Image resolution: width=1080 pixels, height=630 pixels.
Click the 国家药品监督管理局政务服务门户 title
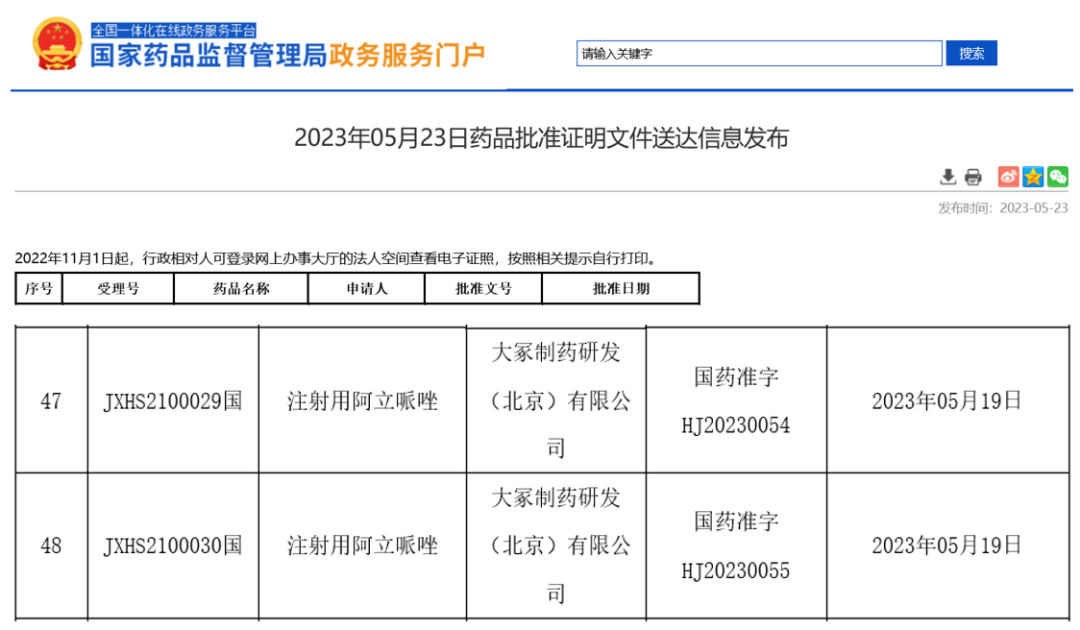tap(288, 56)
